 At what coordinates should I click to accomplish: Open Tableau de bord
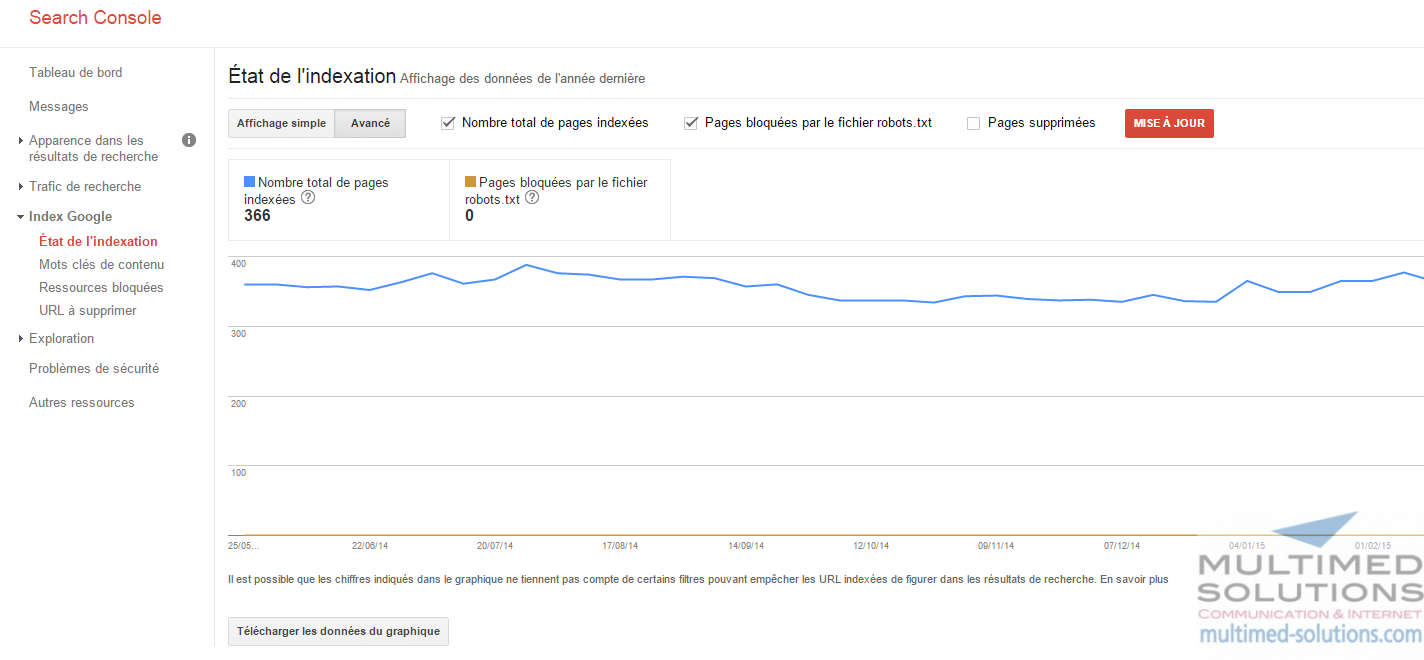point(76,73)
